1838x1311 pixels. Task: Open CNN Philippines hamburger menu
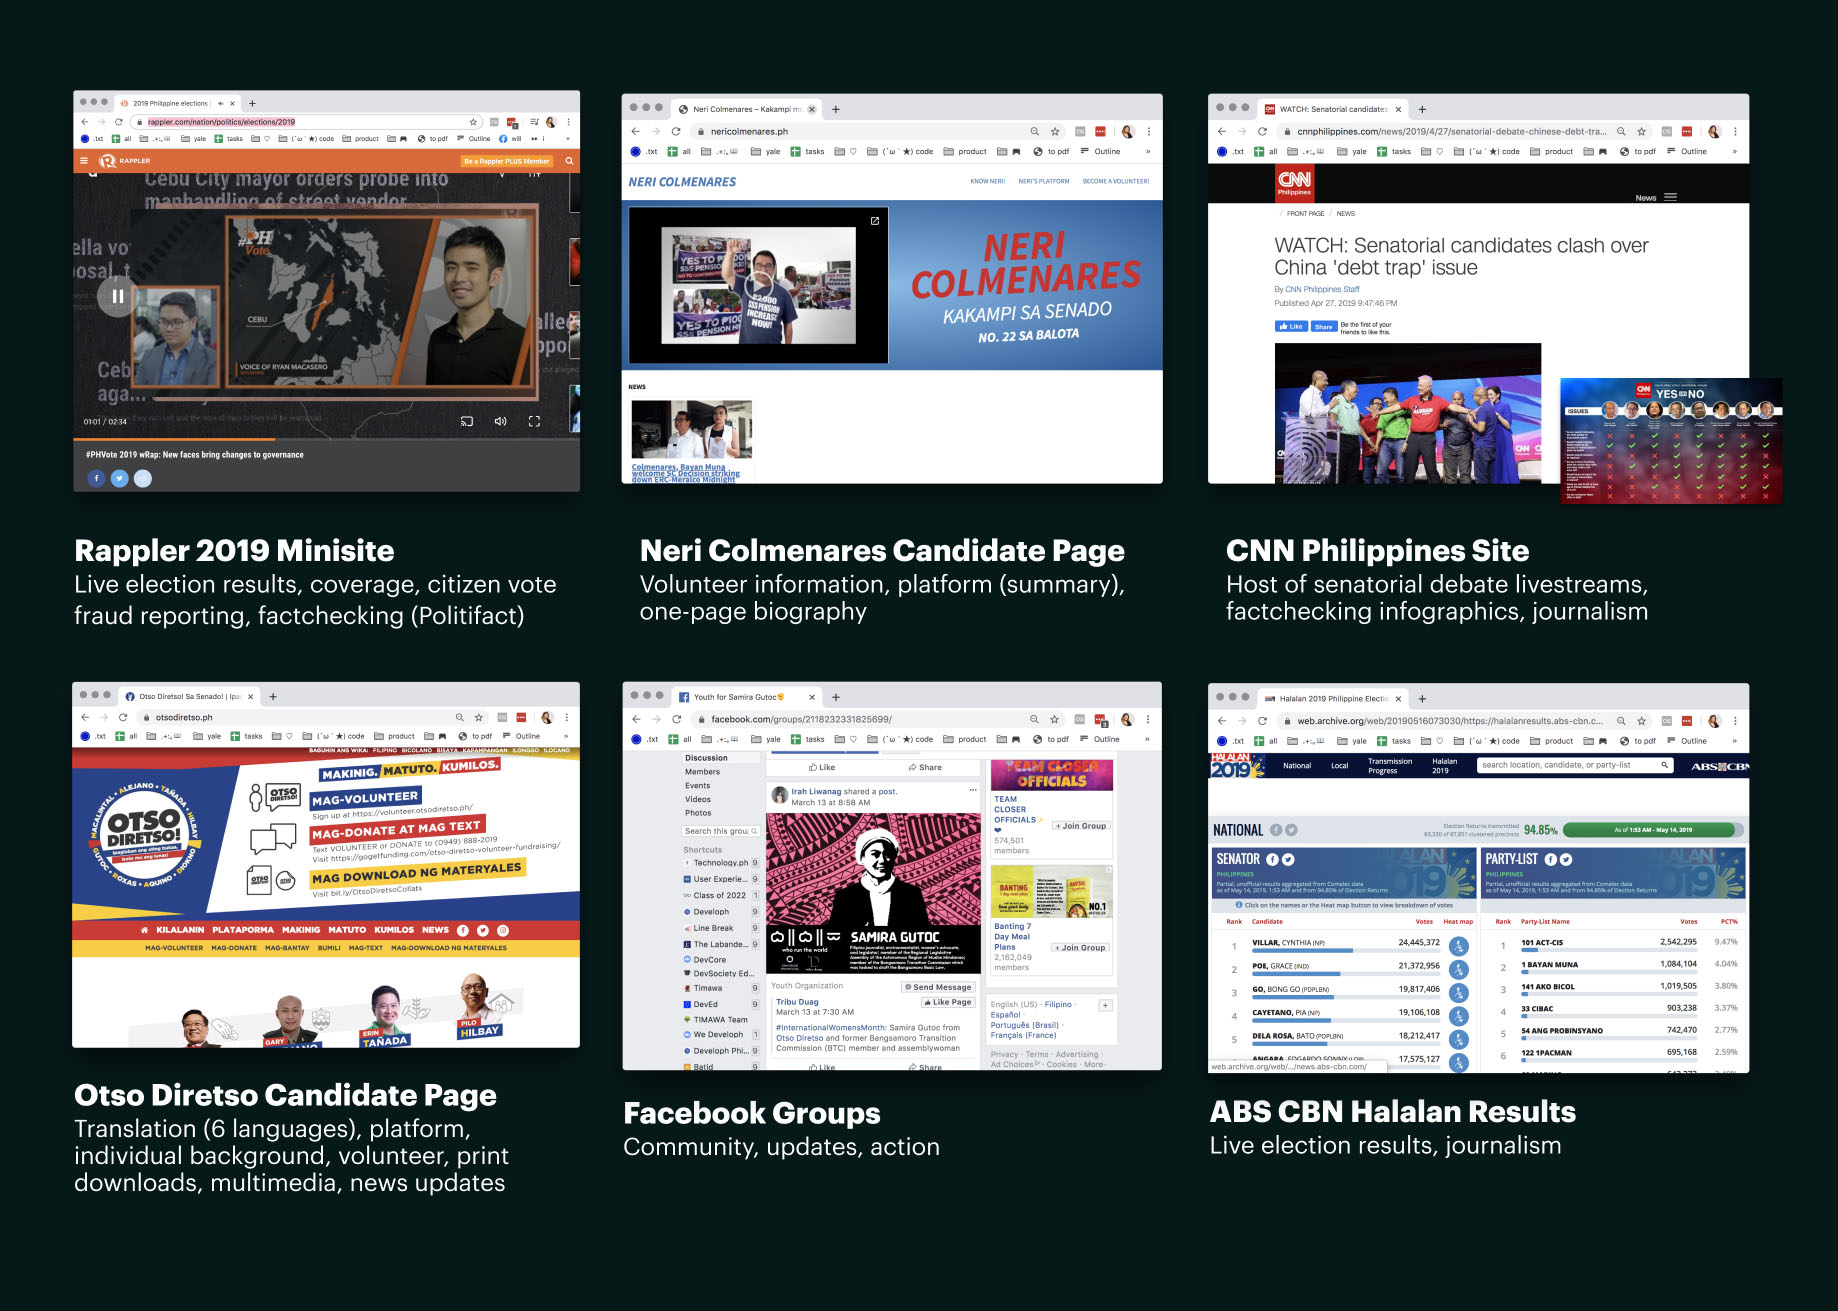(x=1670, y=197)
